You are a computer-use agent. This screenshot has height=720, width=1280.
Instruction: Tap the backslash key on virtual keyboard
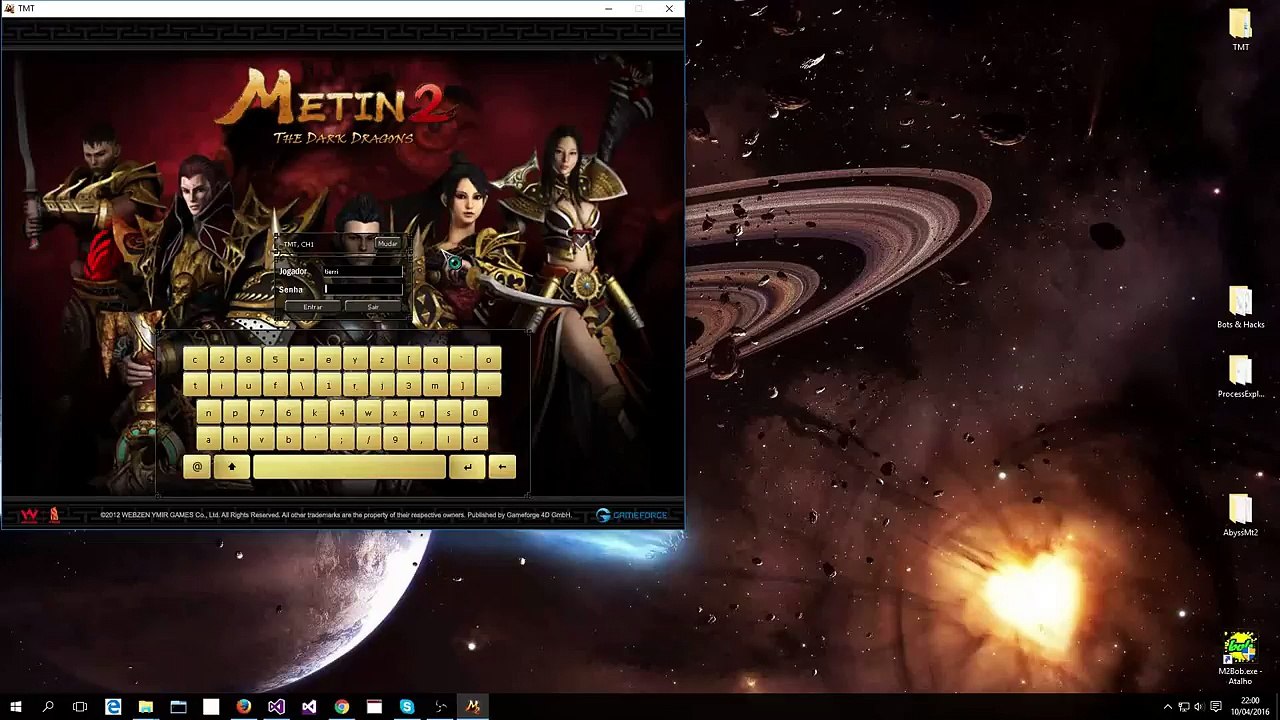[301, 386]
